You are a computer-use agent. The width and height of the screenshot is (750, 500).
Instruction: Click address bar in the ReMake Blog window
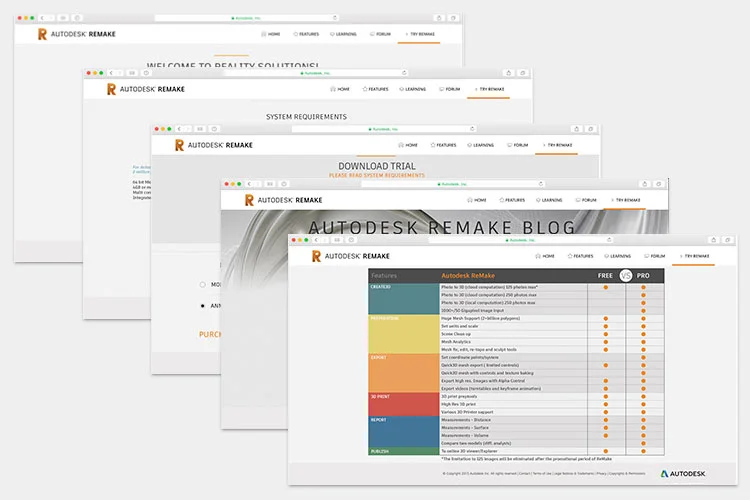click(453, 184)
